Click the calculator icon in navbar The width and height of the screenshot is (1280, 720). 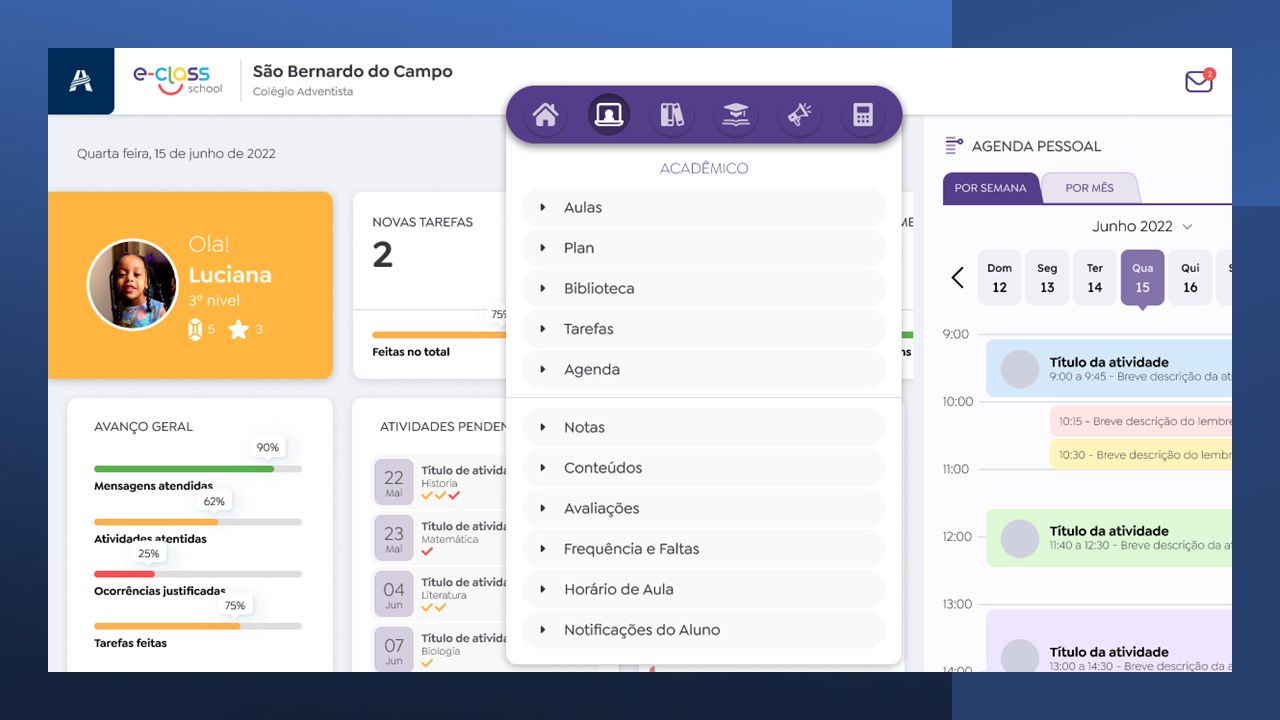(x=862, y=115)
